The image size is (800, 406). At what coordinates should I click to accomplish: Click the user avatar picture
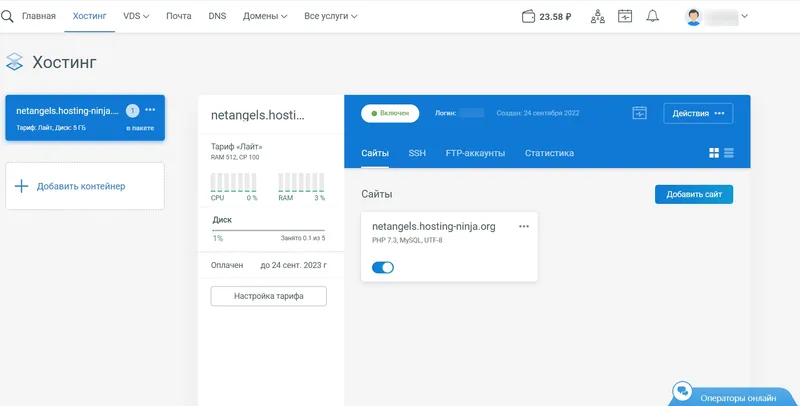[693, 17]
